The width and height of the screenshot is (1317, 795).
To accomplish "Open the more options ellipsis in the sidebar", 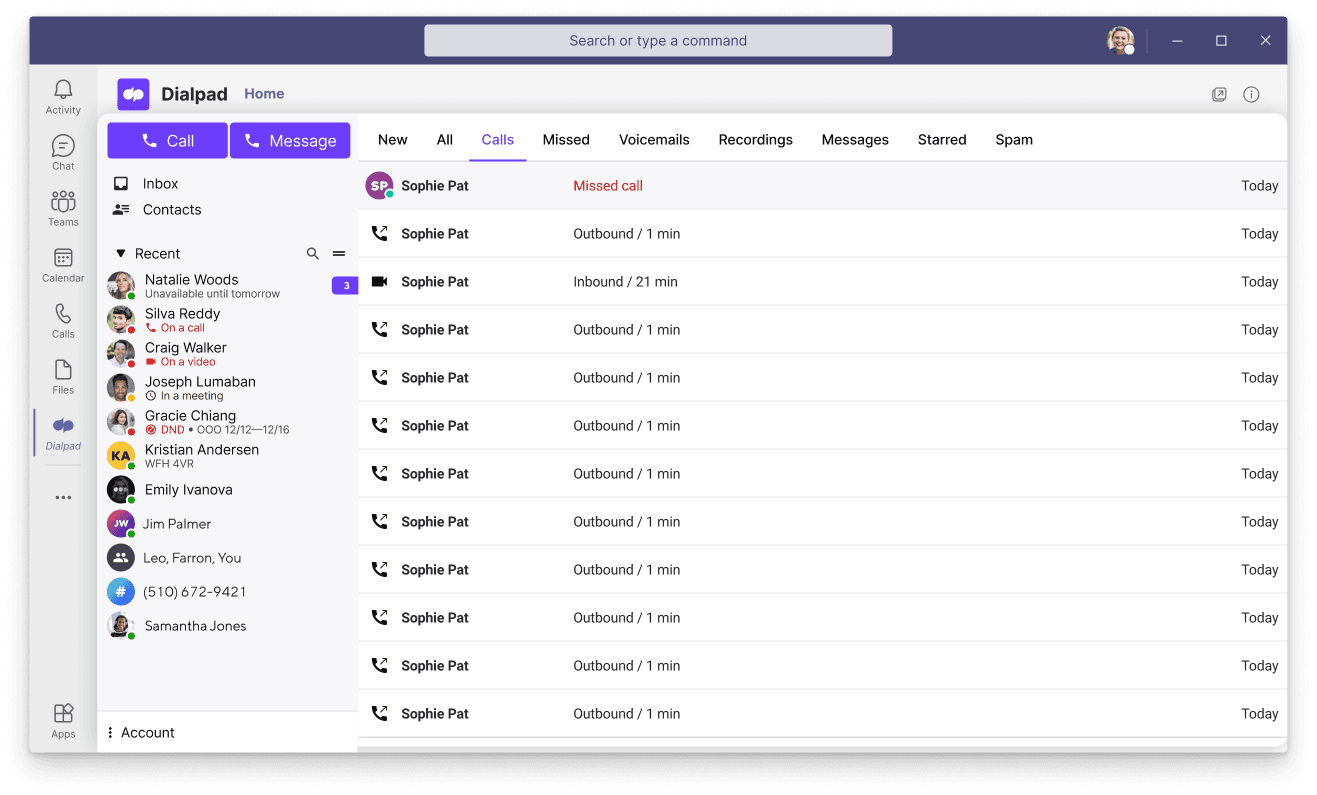I will (x=63, y=497).
